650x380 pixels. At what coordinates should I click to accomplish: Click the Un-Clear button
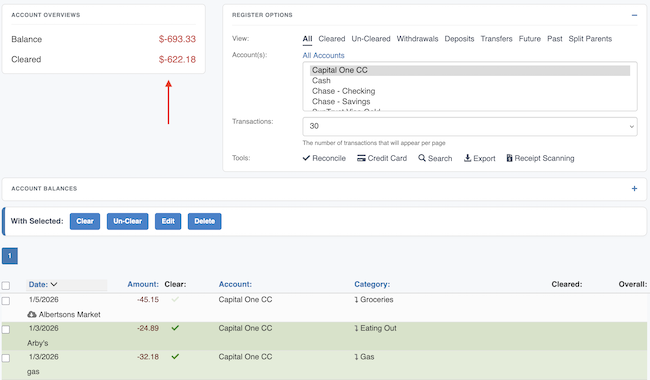point(128,221)
